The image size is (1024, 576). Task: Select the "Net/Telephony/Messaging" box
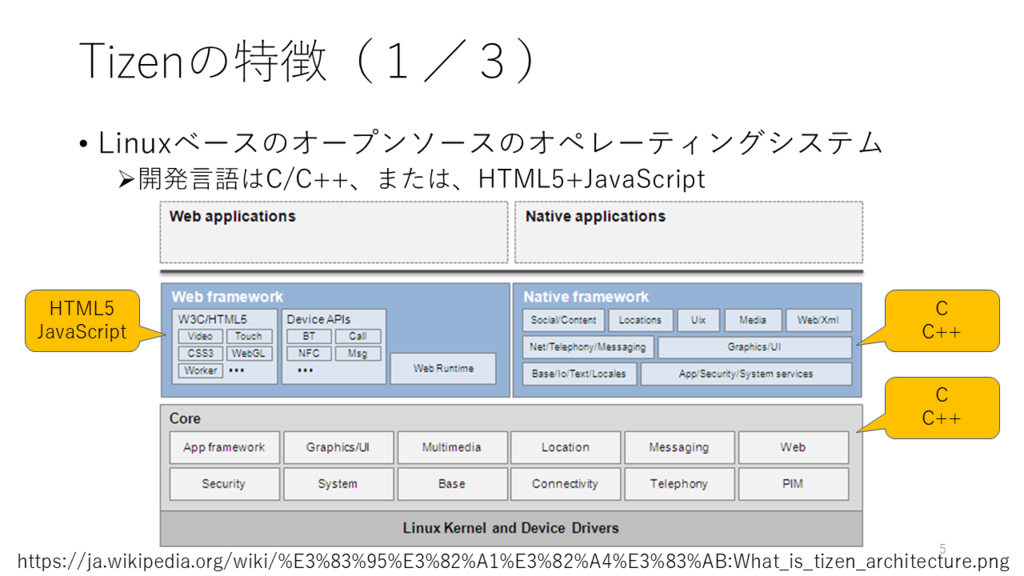(588, 347)
